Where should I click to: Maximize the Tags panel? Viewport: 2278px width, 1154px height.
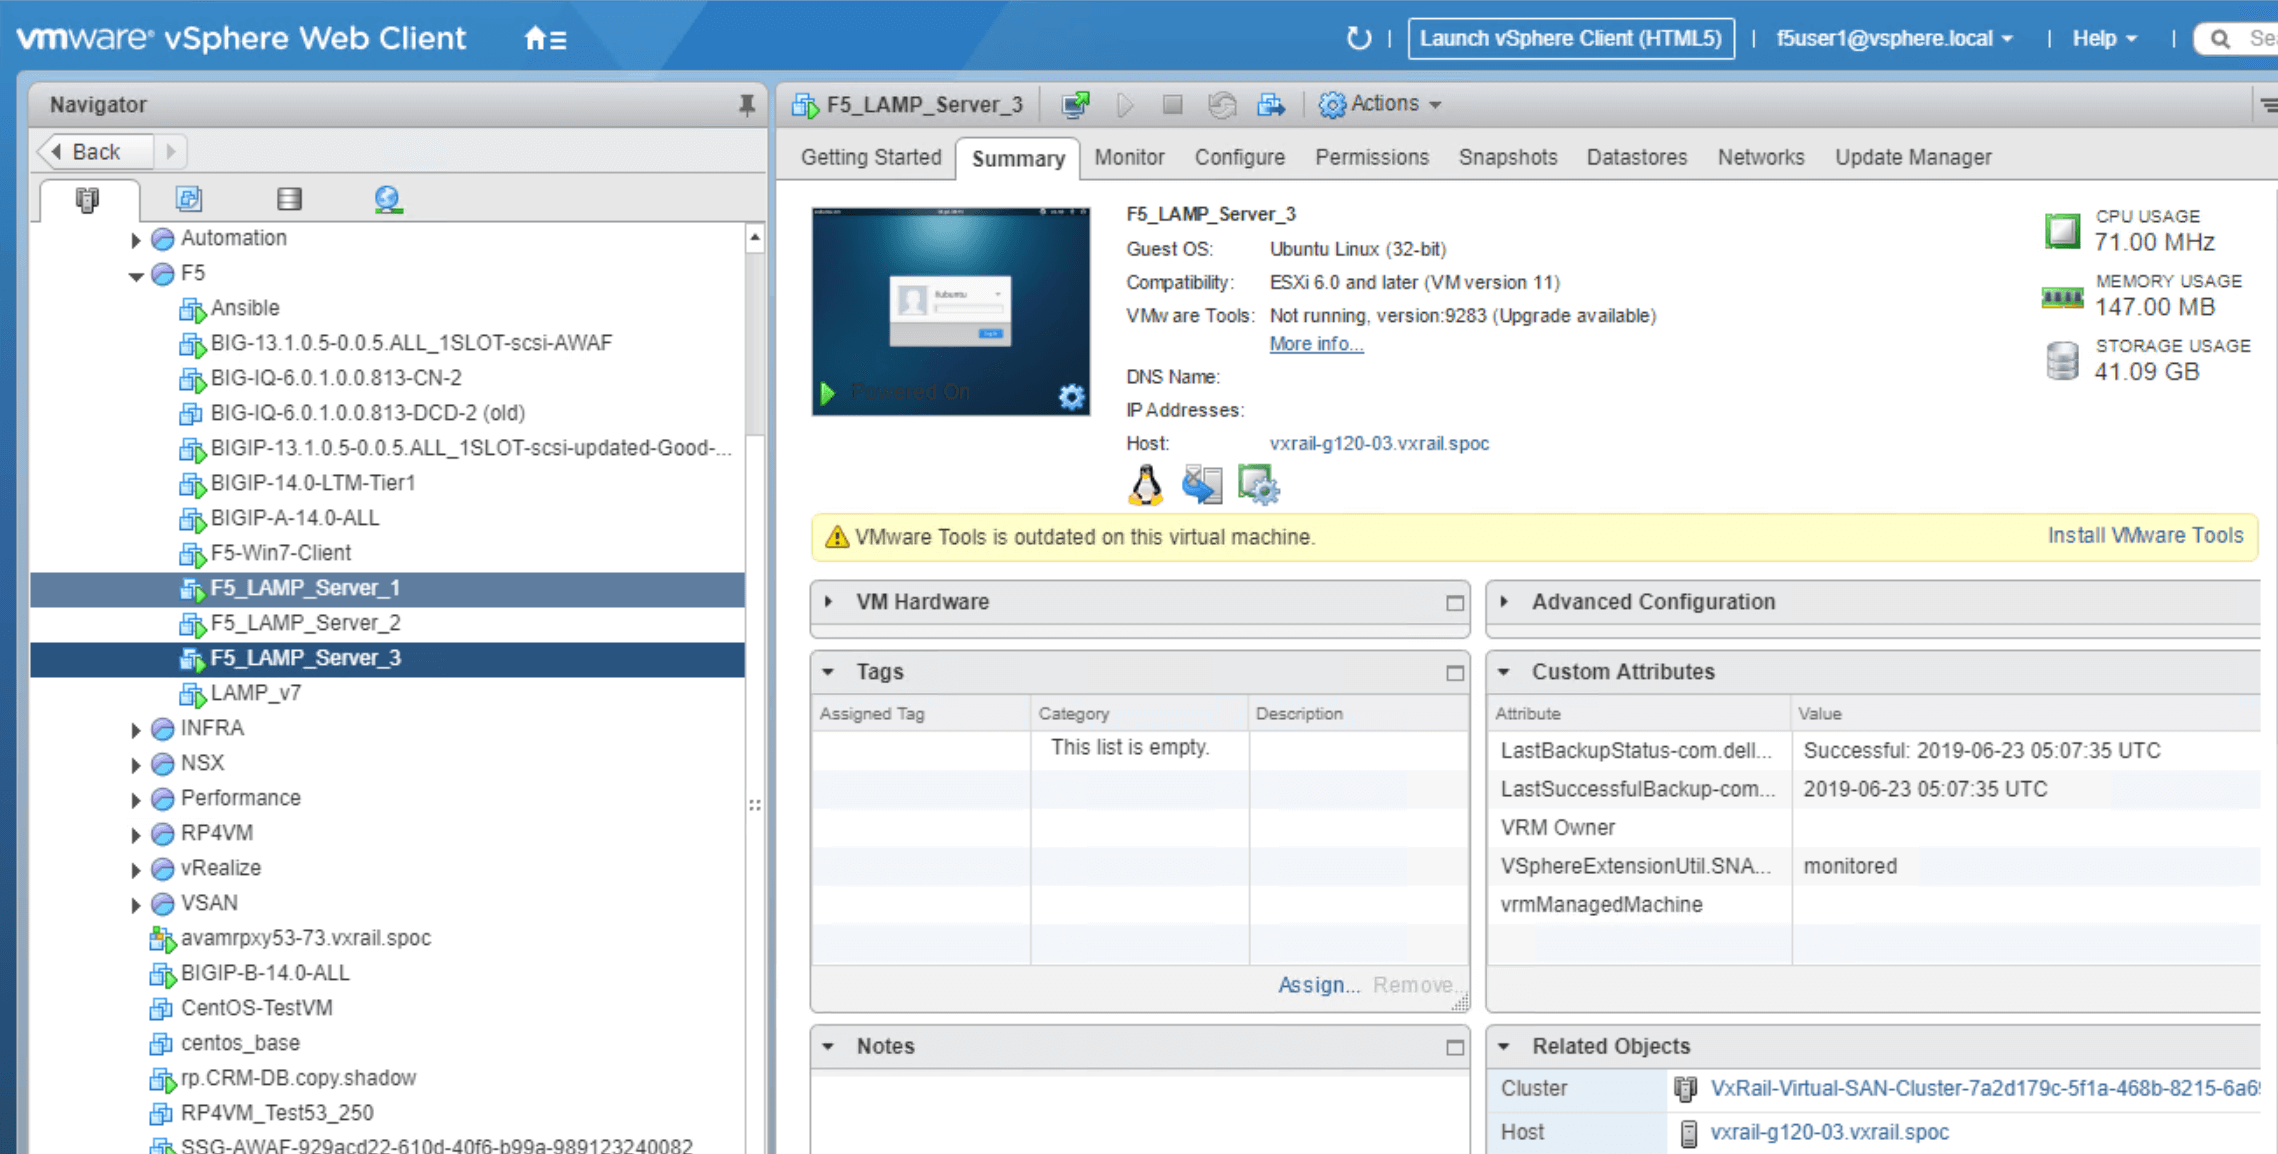pyautogui.click(x=1454, y=673)
